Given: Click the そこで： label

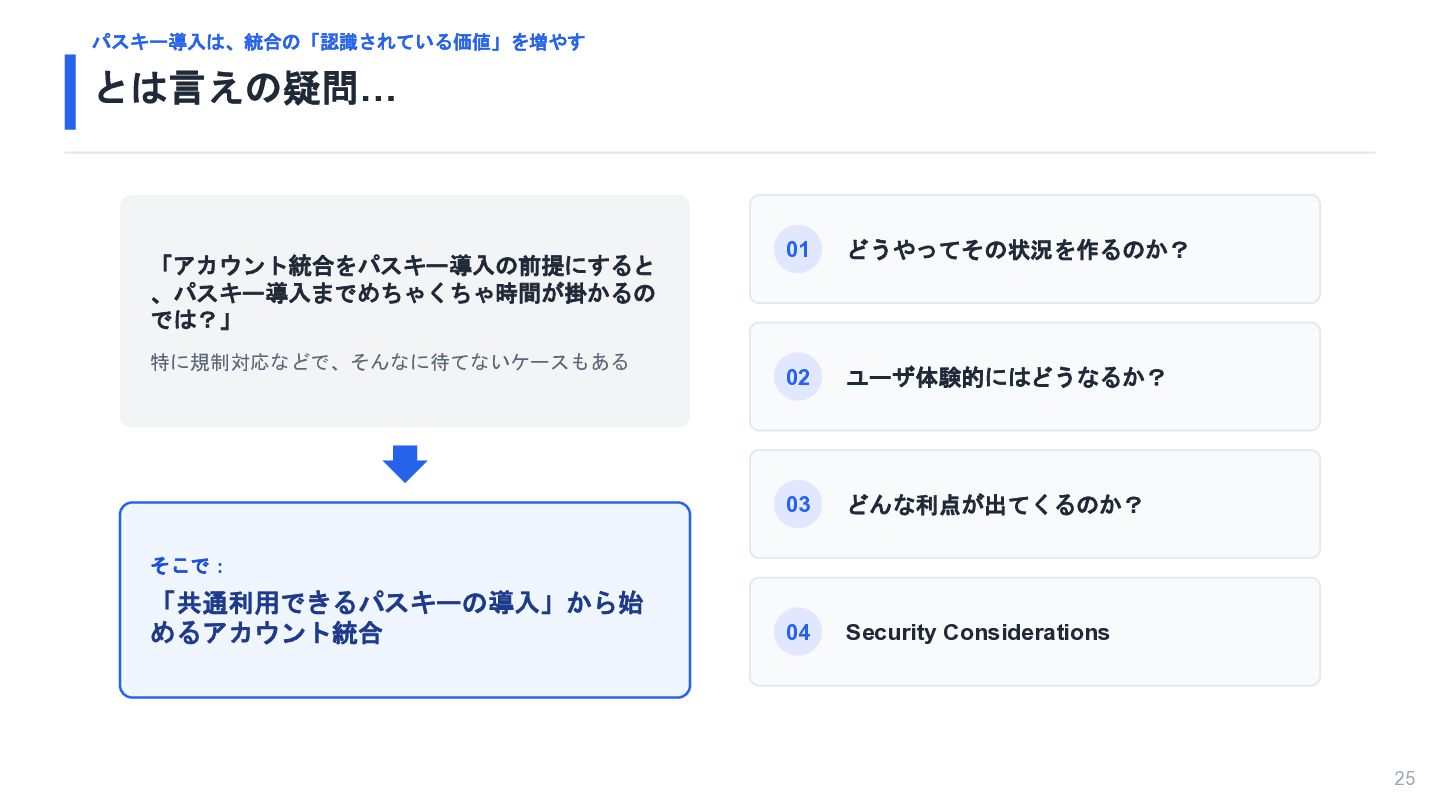Looking at the screenshot, I should (187, 566).
